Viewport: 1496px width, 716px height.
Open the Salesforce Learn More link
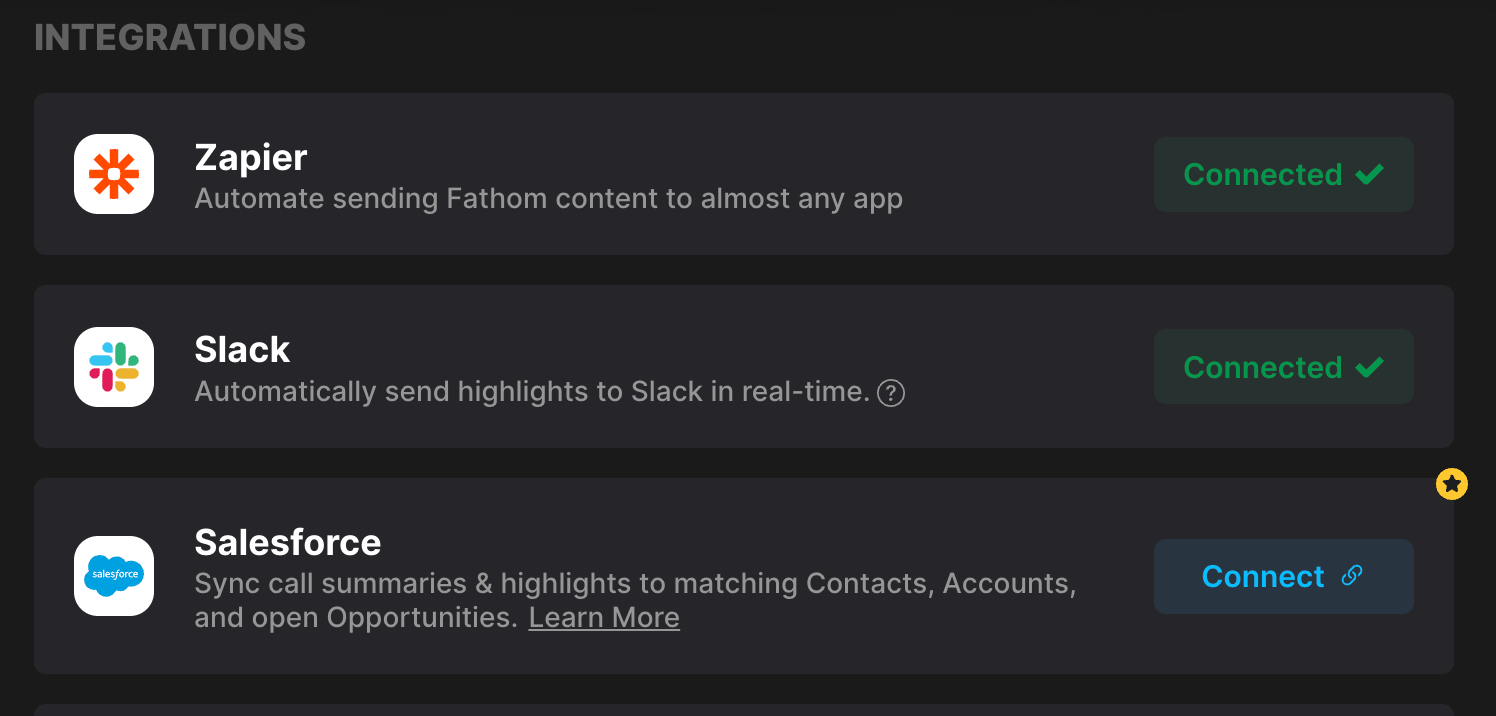pos(604,618)
